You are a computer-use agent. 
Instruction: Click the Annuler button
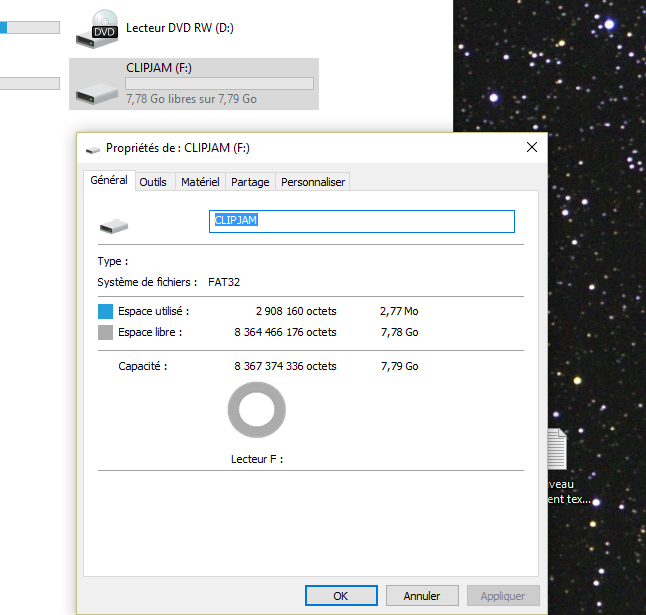click(x=422, y=596)
